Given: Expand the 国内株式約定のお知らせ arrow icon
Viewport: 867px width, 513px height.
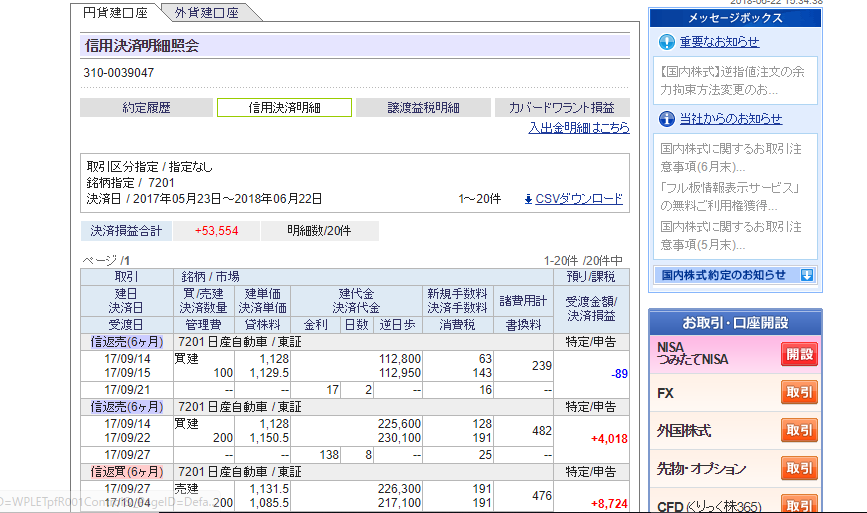Looking at the screenshot, I should tap(807, 275).
